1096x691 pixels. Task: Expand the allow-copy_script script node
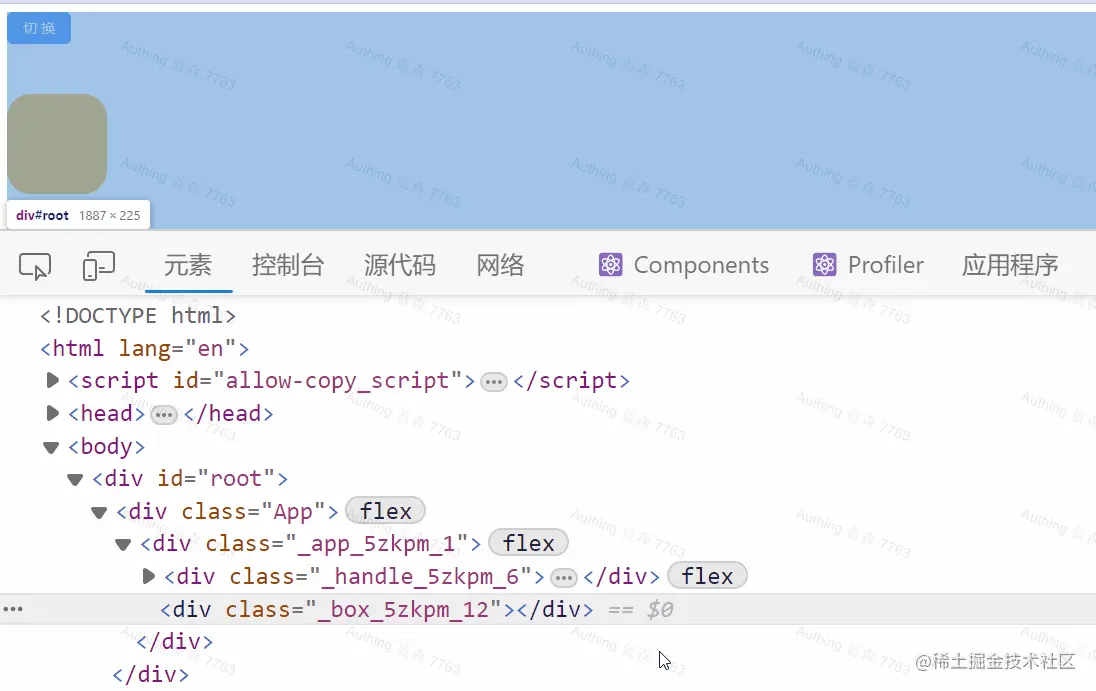(52, 380)
